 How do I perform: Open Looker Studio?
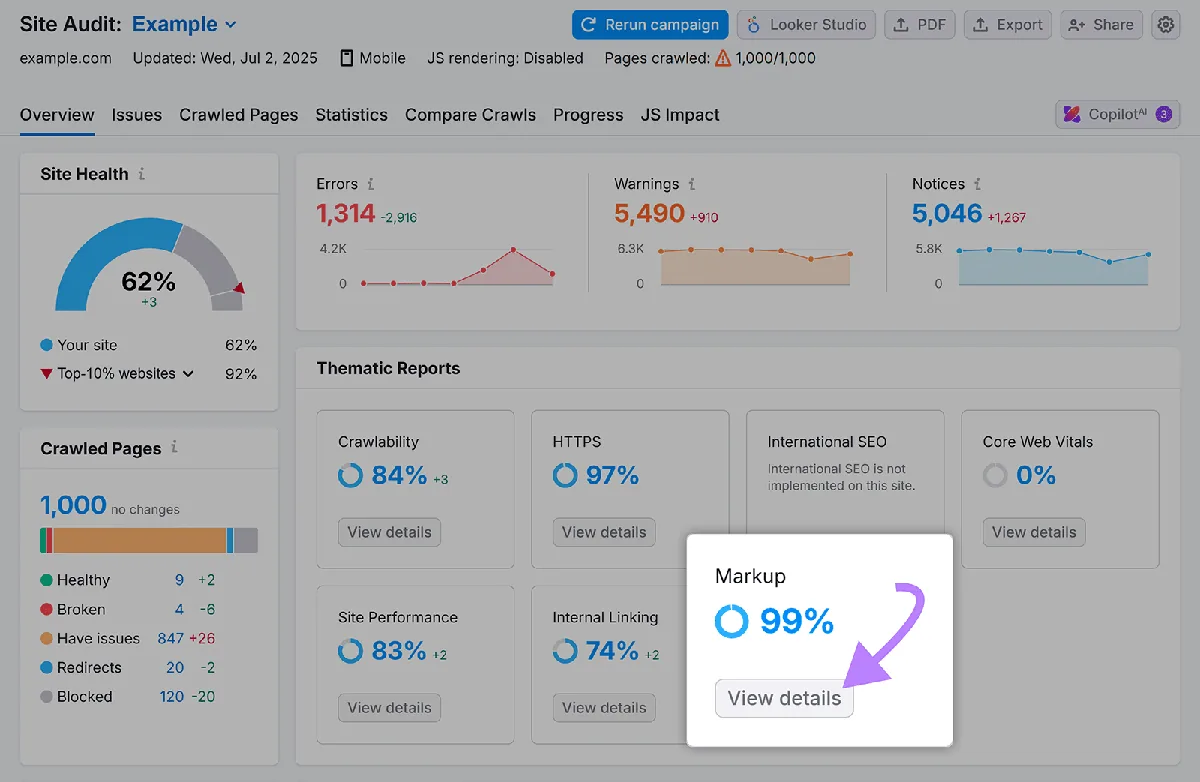point(807,25)
